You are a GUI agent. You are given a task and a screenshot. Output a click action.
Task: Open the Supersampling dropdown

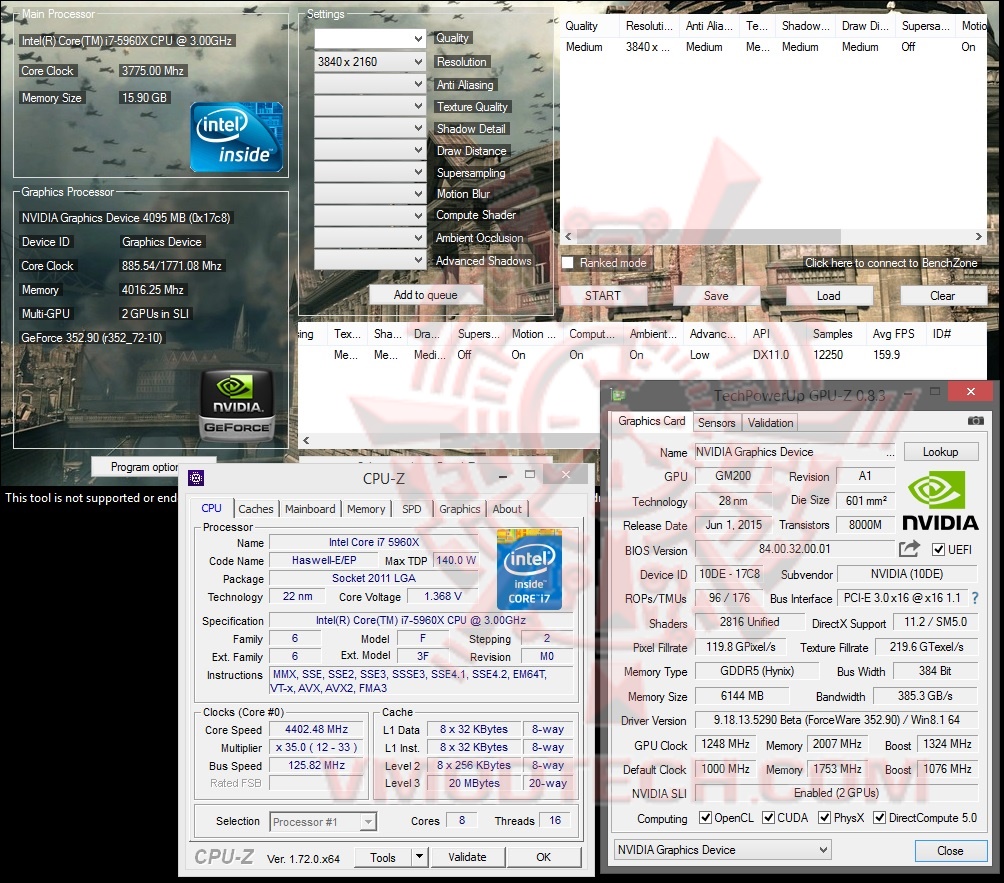(370, 172)
